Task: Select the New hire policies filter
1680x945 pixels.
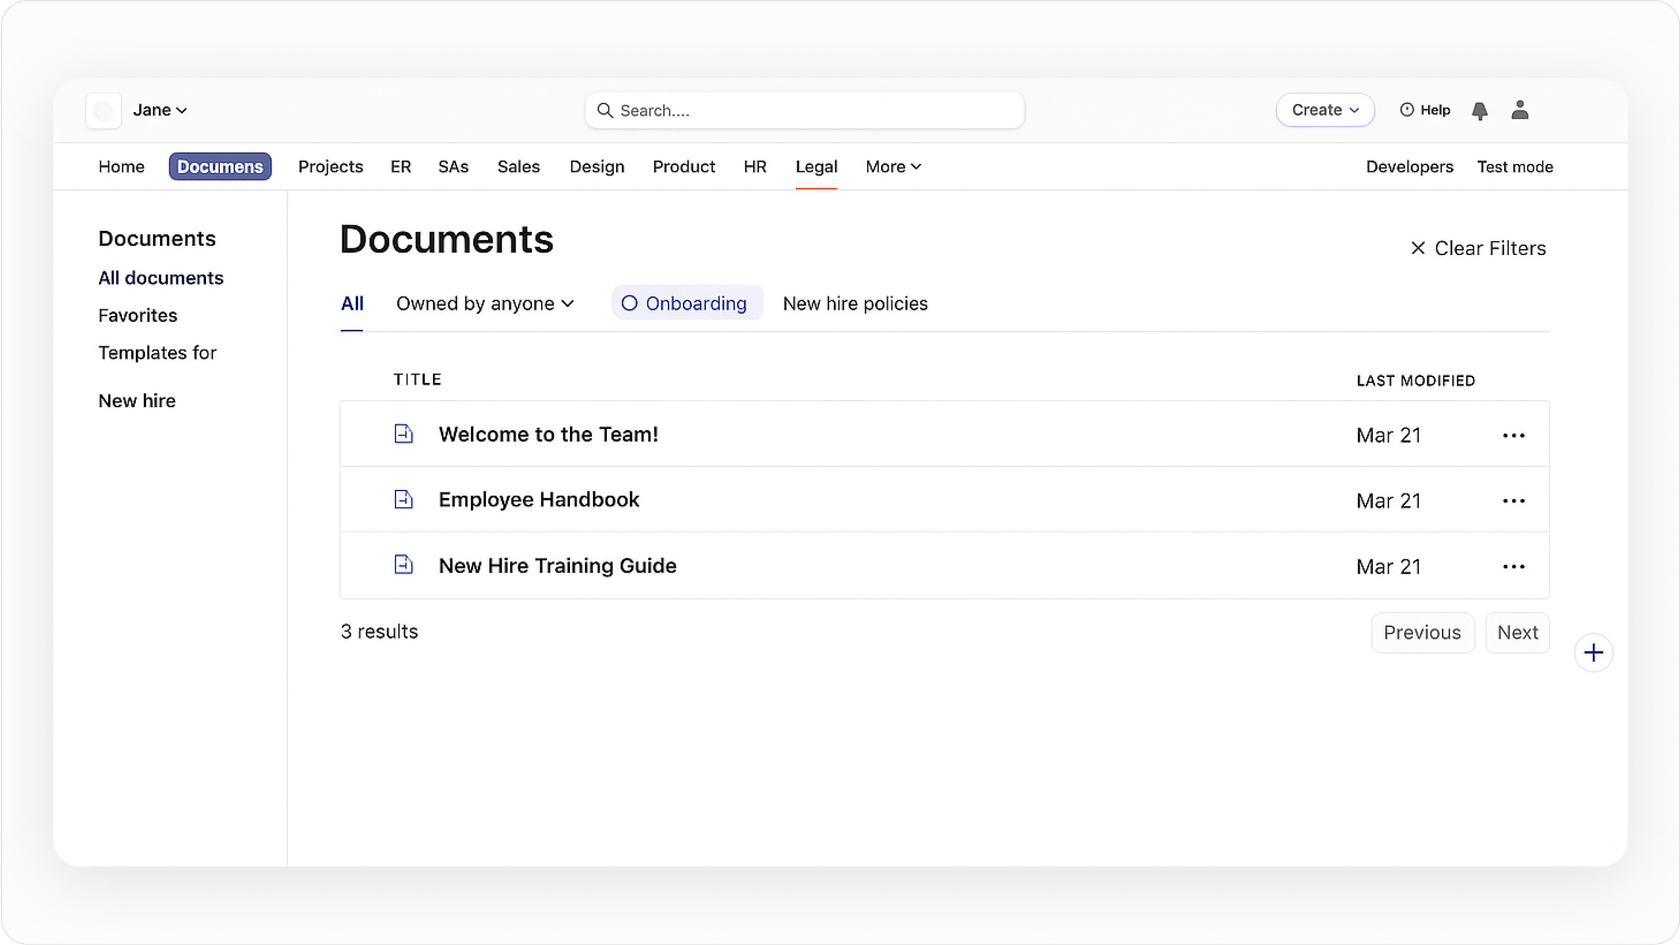Action: [x=855, y=303]
